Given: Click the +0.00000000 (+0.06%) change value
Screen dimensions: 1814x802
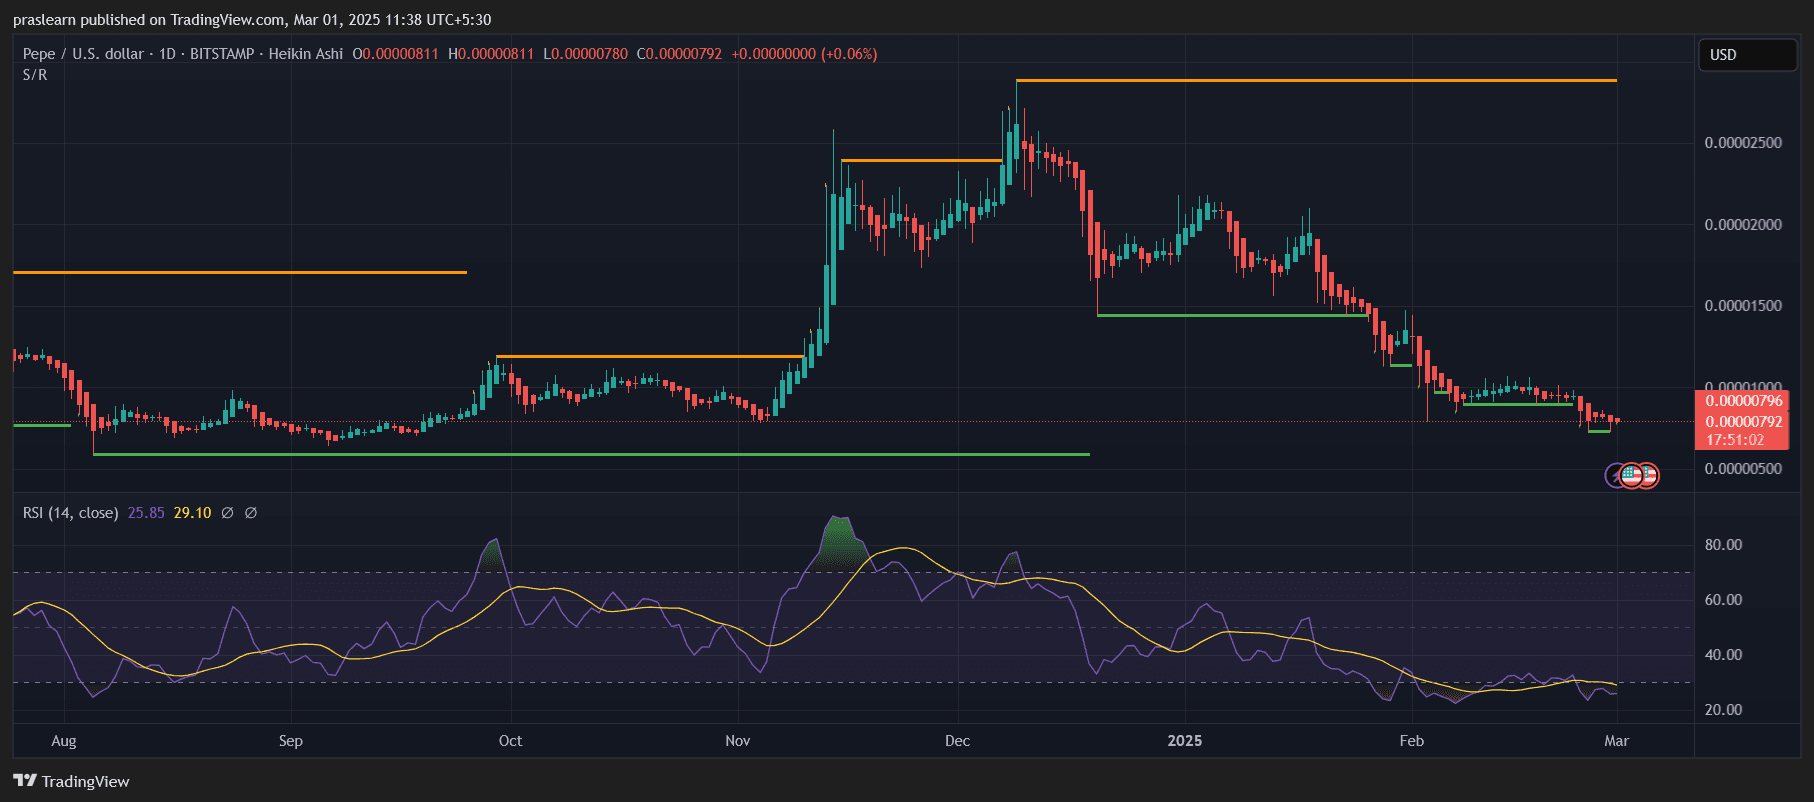Looking at the screenshot, I should click(x=804, y=54).
